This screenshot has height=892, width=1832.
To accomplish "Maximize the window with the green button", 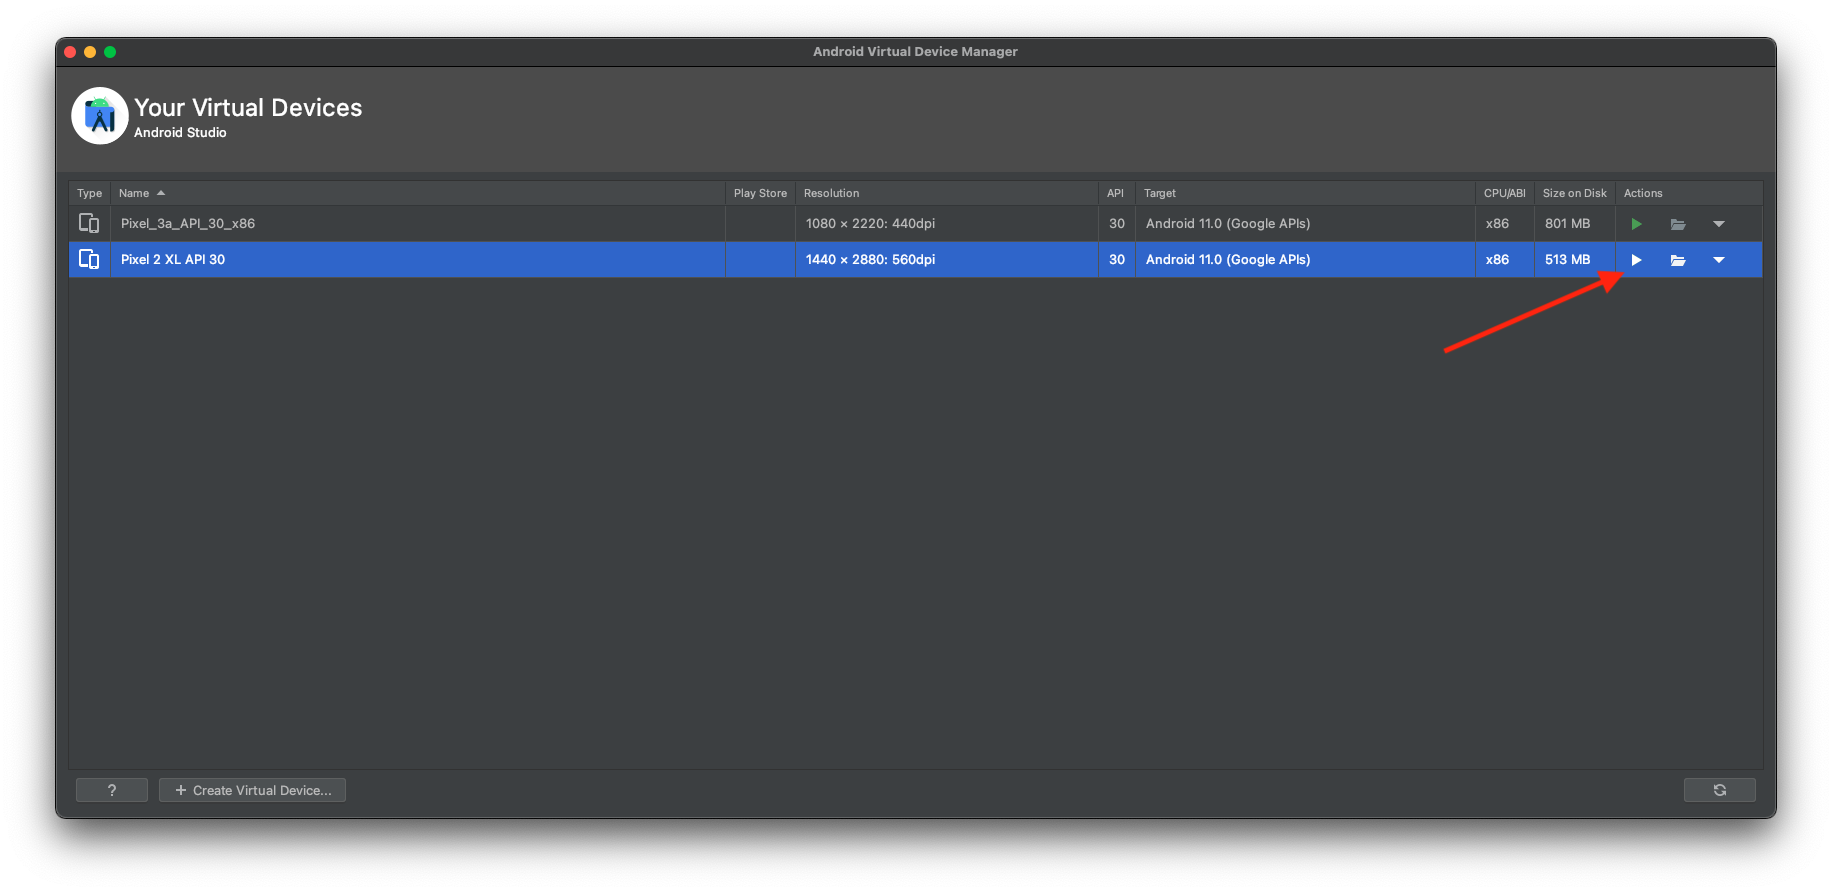I will (x=110, y=52).
